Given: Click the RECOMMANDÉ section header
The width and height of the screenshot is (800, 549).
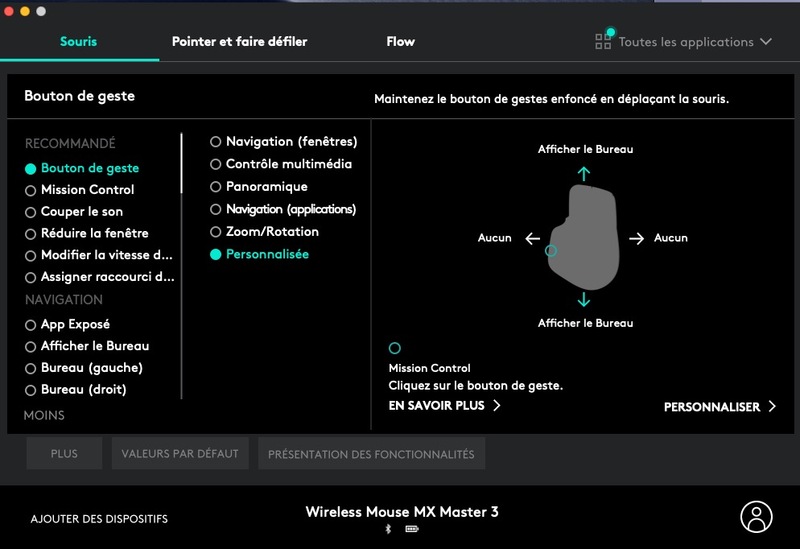Looking at the screenshot, I should [70, 143].
